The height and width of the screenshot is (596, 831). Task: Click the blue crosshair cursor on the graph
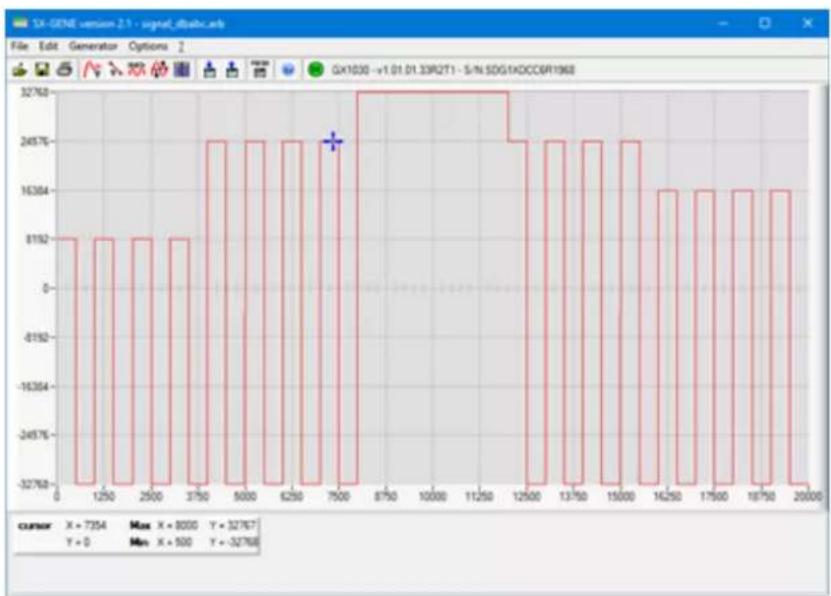coord(333,141)
